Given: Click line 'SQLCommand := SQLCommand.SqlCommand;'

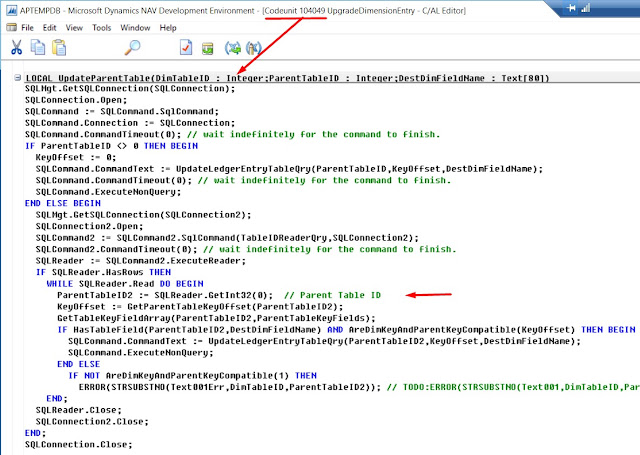Looking at the screenshot, I should [122, 111].
